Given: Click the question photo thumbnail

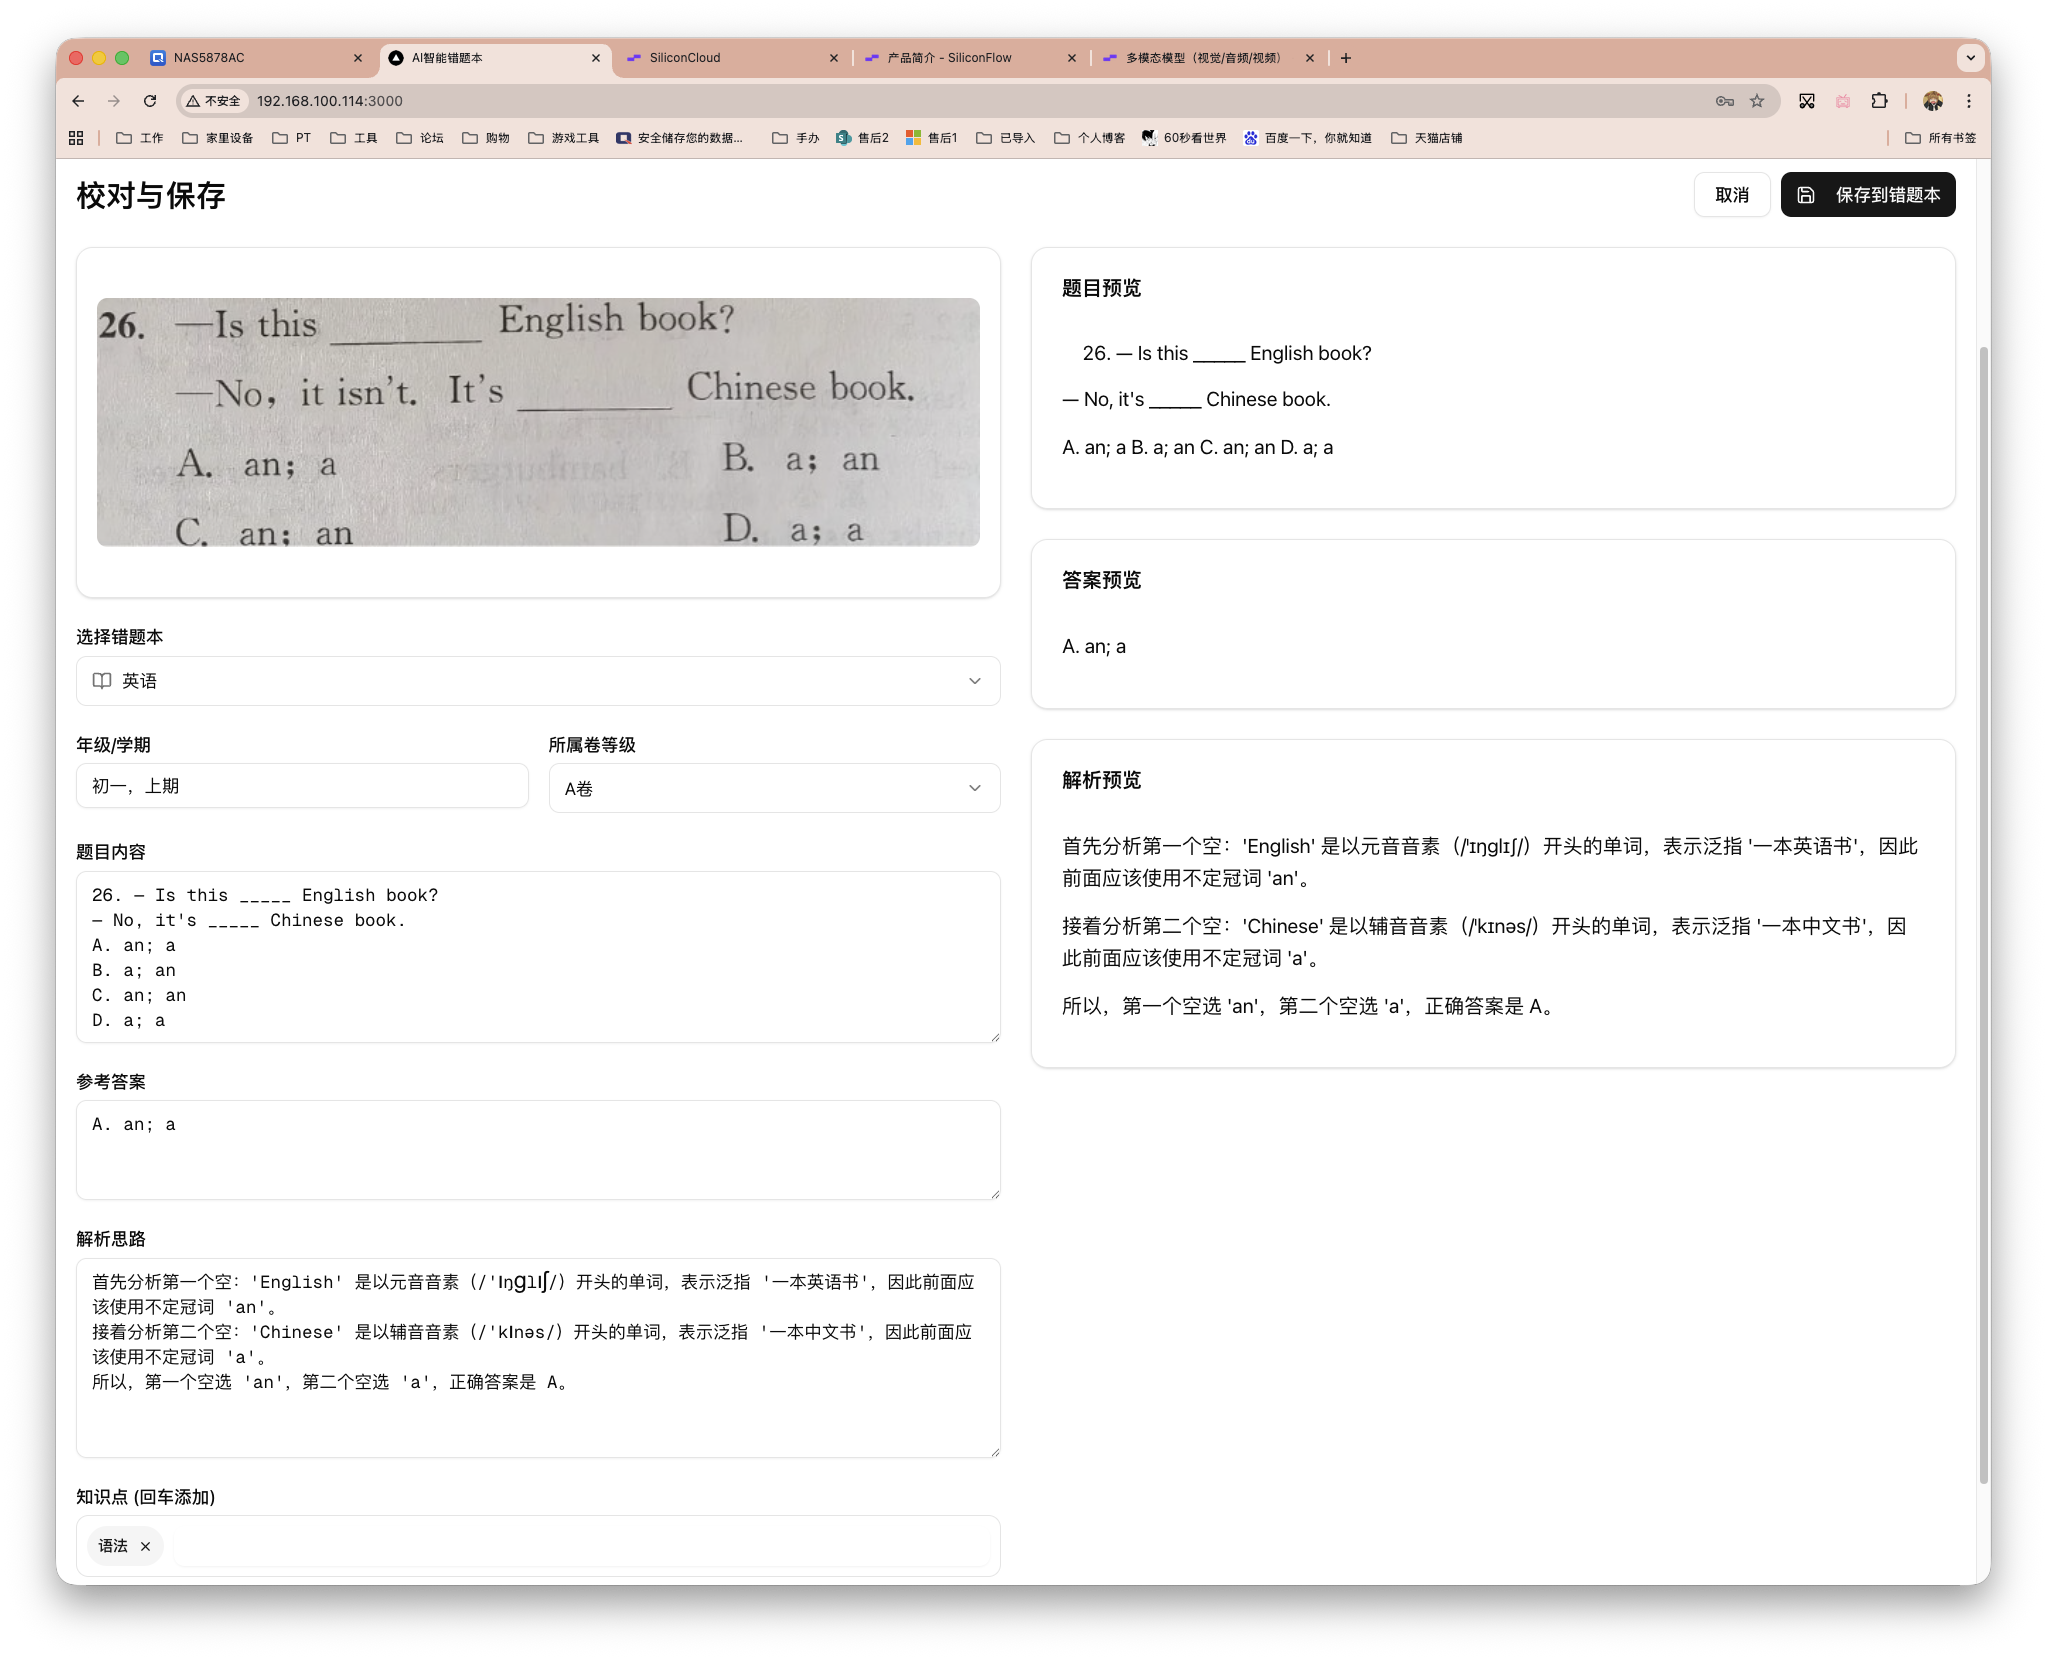Looking at the screenshot, I should (538, 422).
